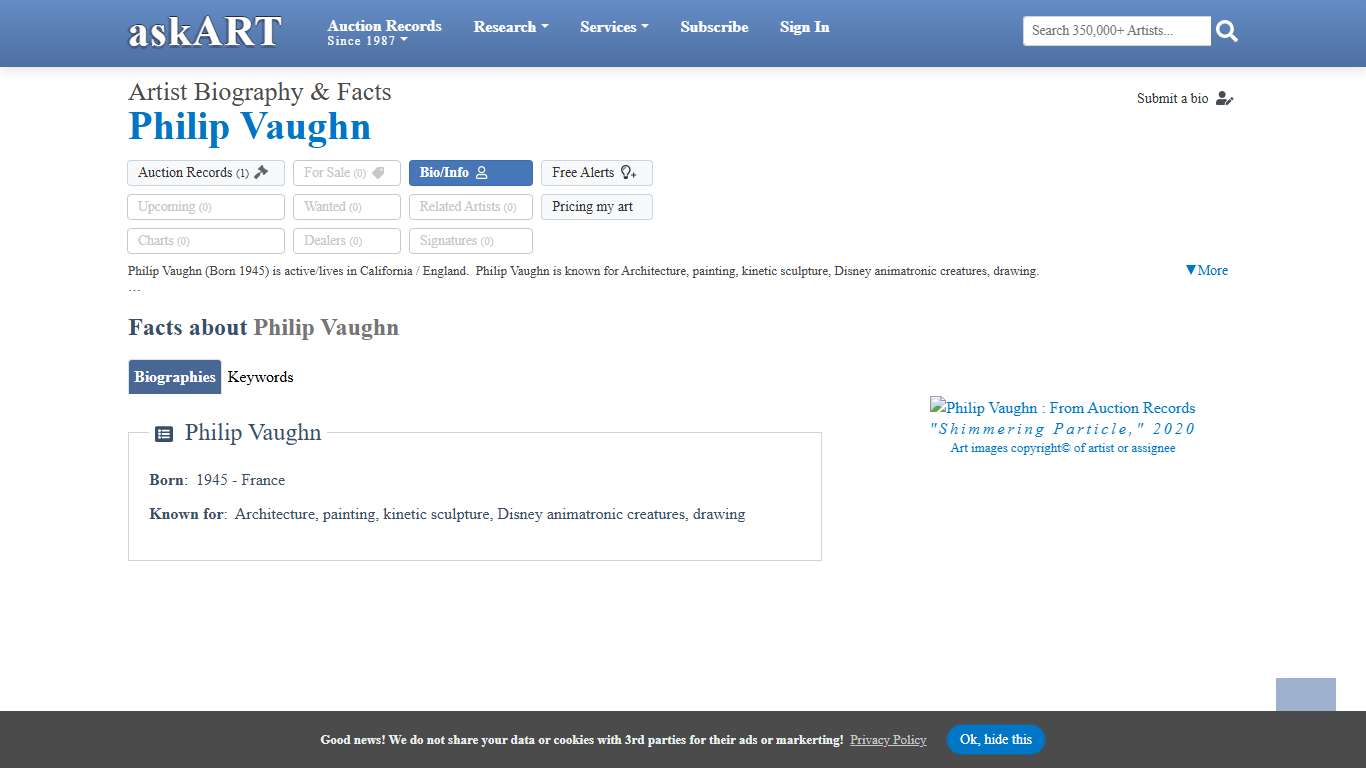Click the search magnifying glass icon

tap(1227, 31)
